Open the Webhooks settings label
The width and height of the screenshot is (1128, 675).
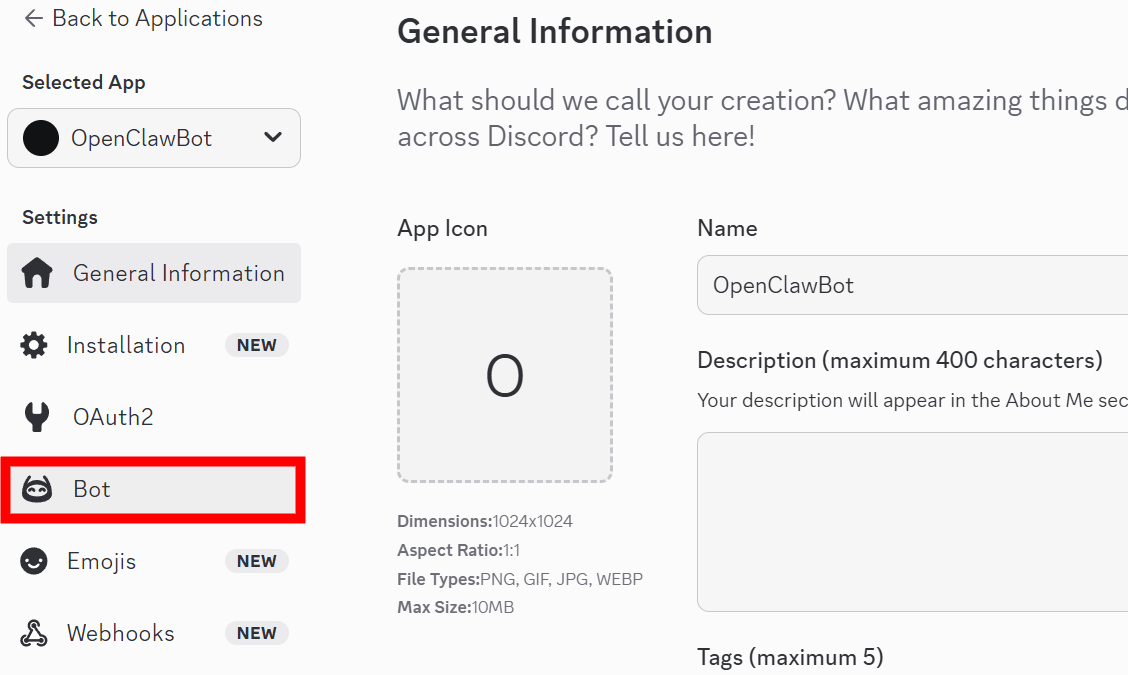click(x=121, y=633)
